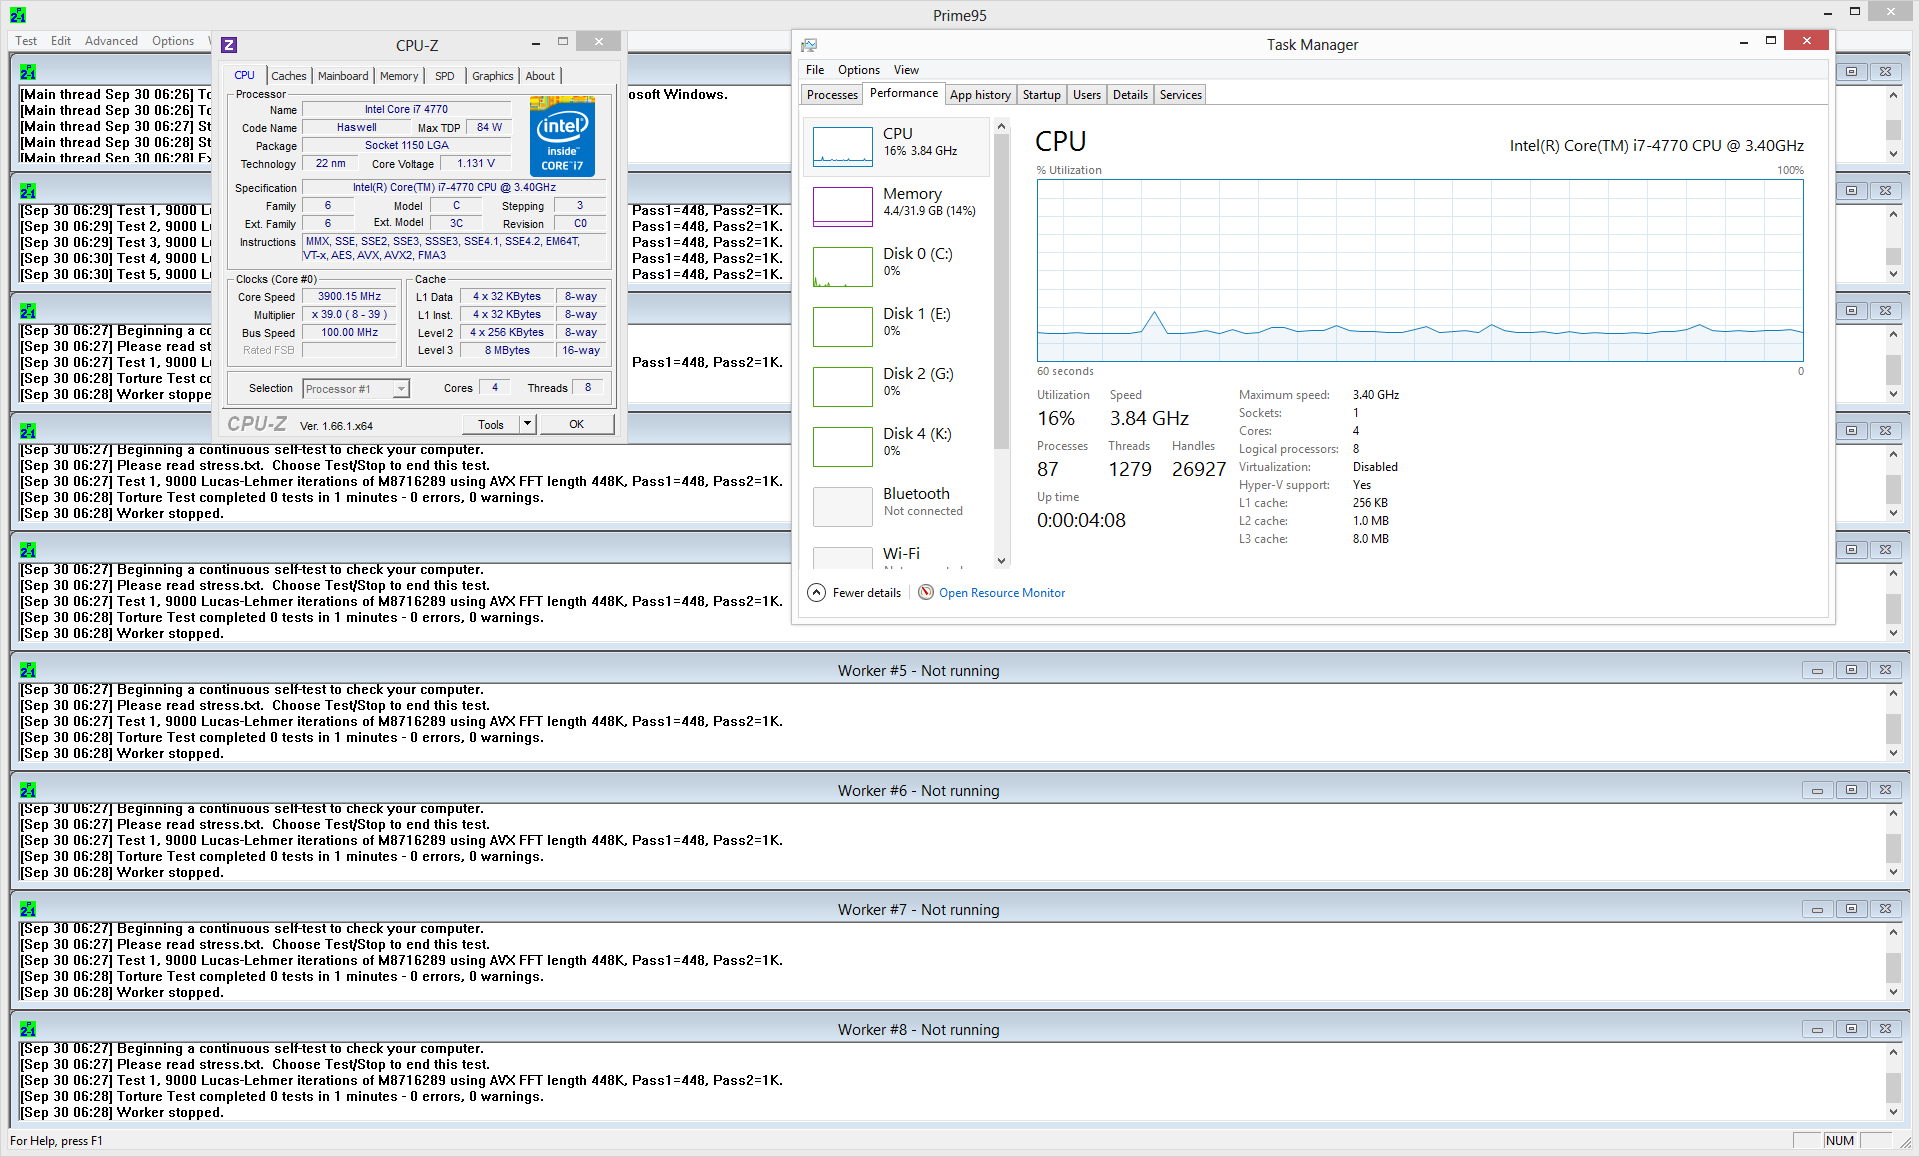Click the Prime95 app icon in main title bar
Image resolution: width=1920 pixels, height=1157 pixels.
pyautogui.click(x=18, y=14)
